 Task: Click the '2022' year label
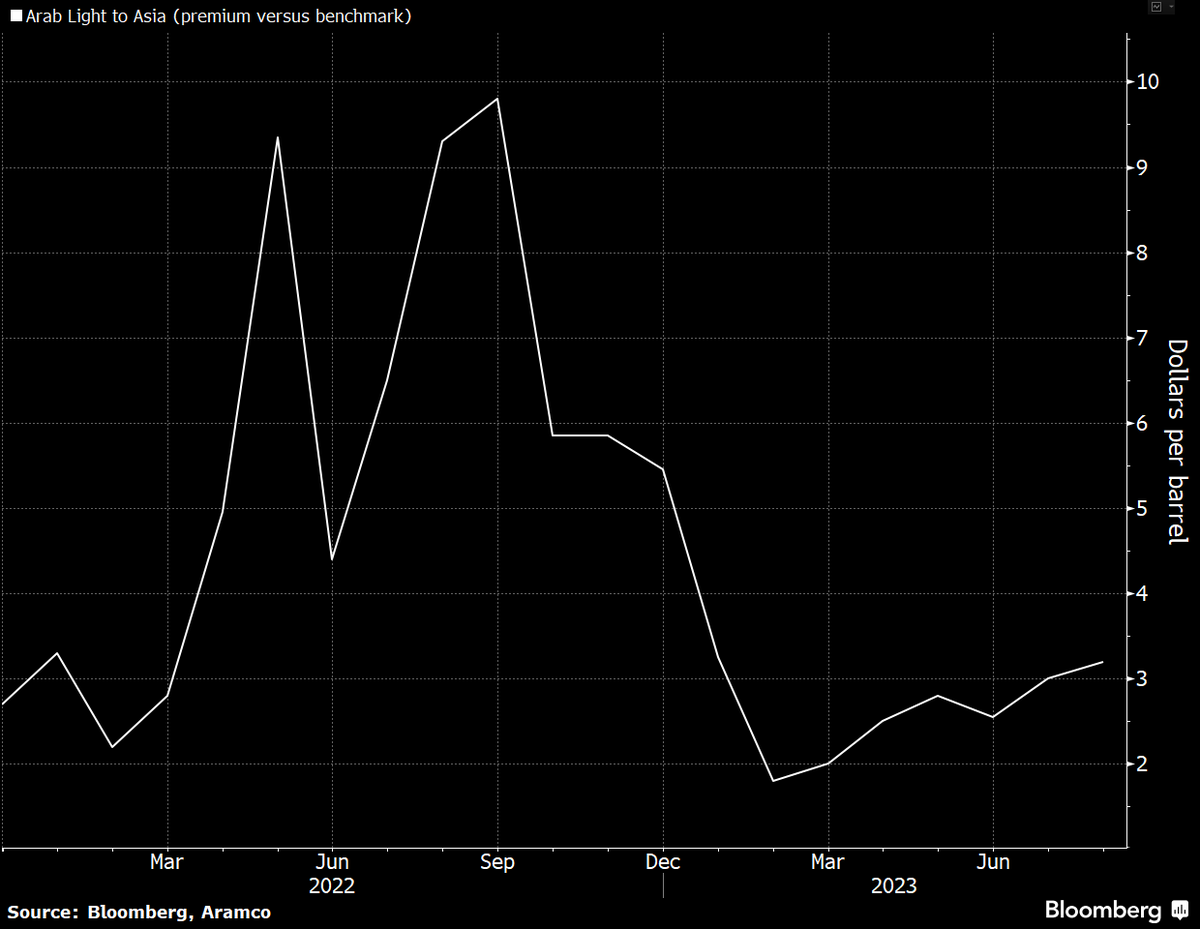tap(331, 886)
